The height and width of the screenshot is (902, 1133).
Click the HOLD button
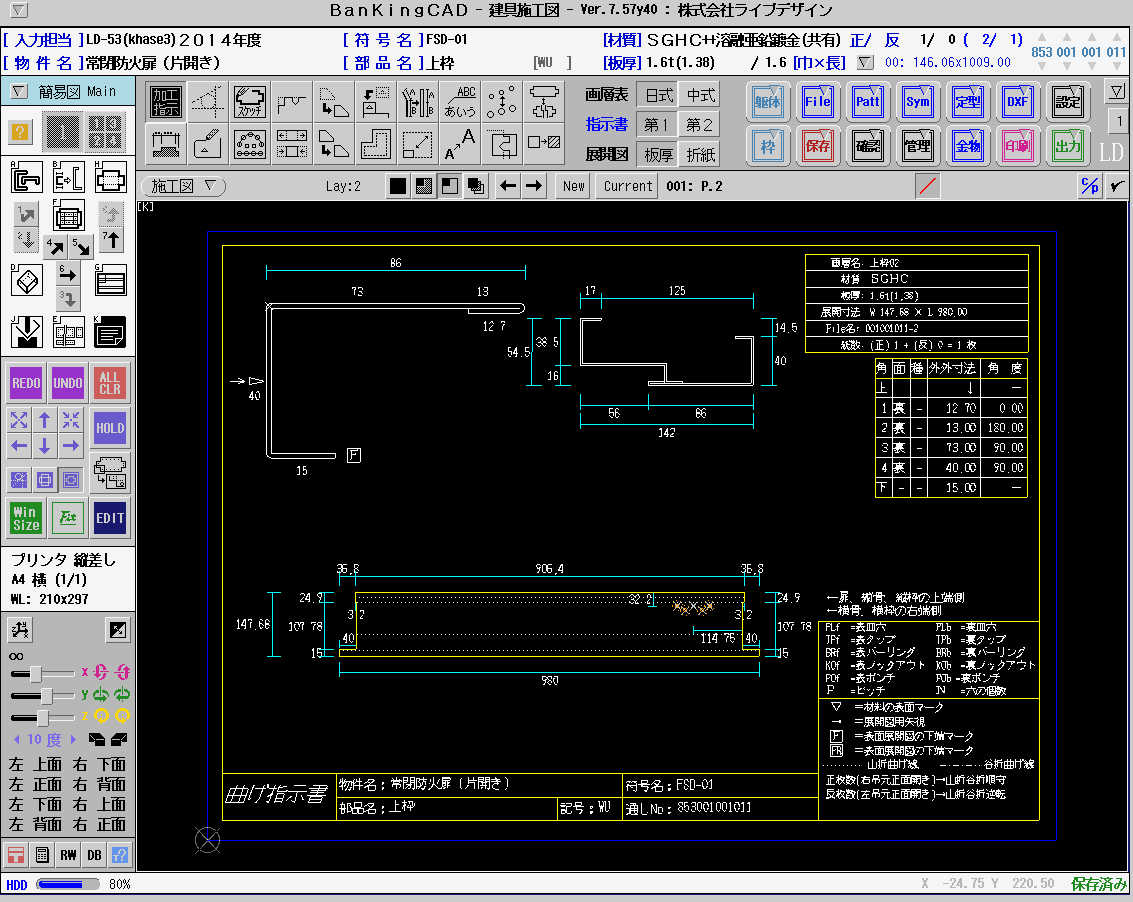pyautogui.click(x=110, y=428)
